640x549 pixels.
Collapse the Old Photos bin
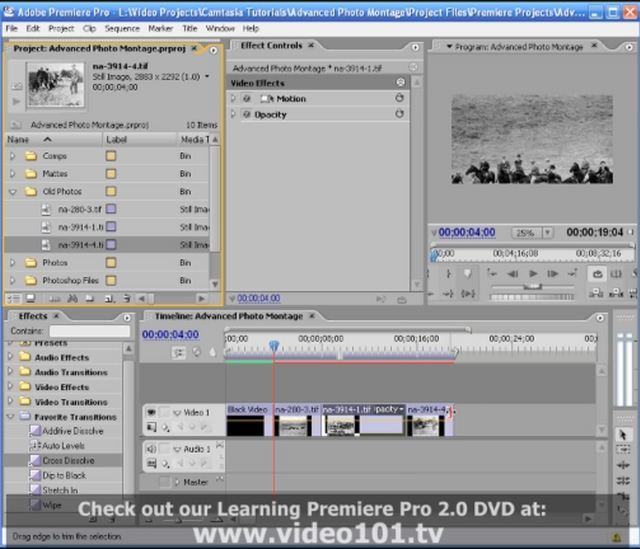coord(13,191)
